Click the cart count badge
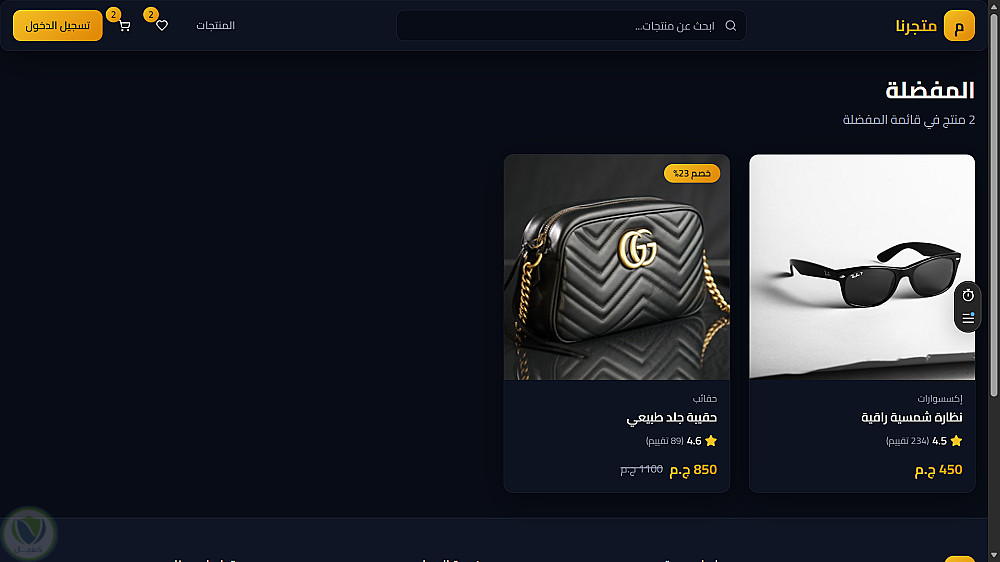This screenshot has width=1000, height=562. (x=114, y=15)
